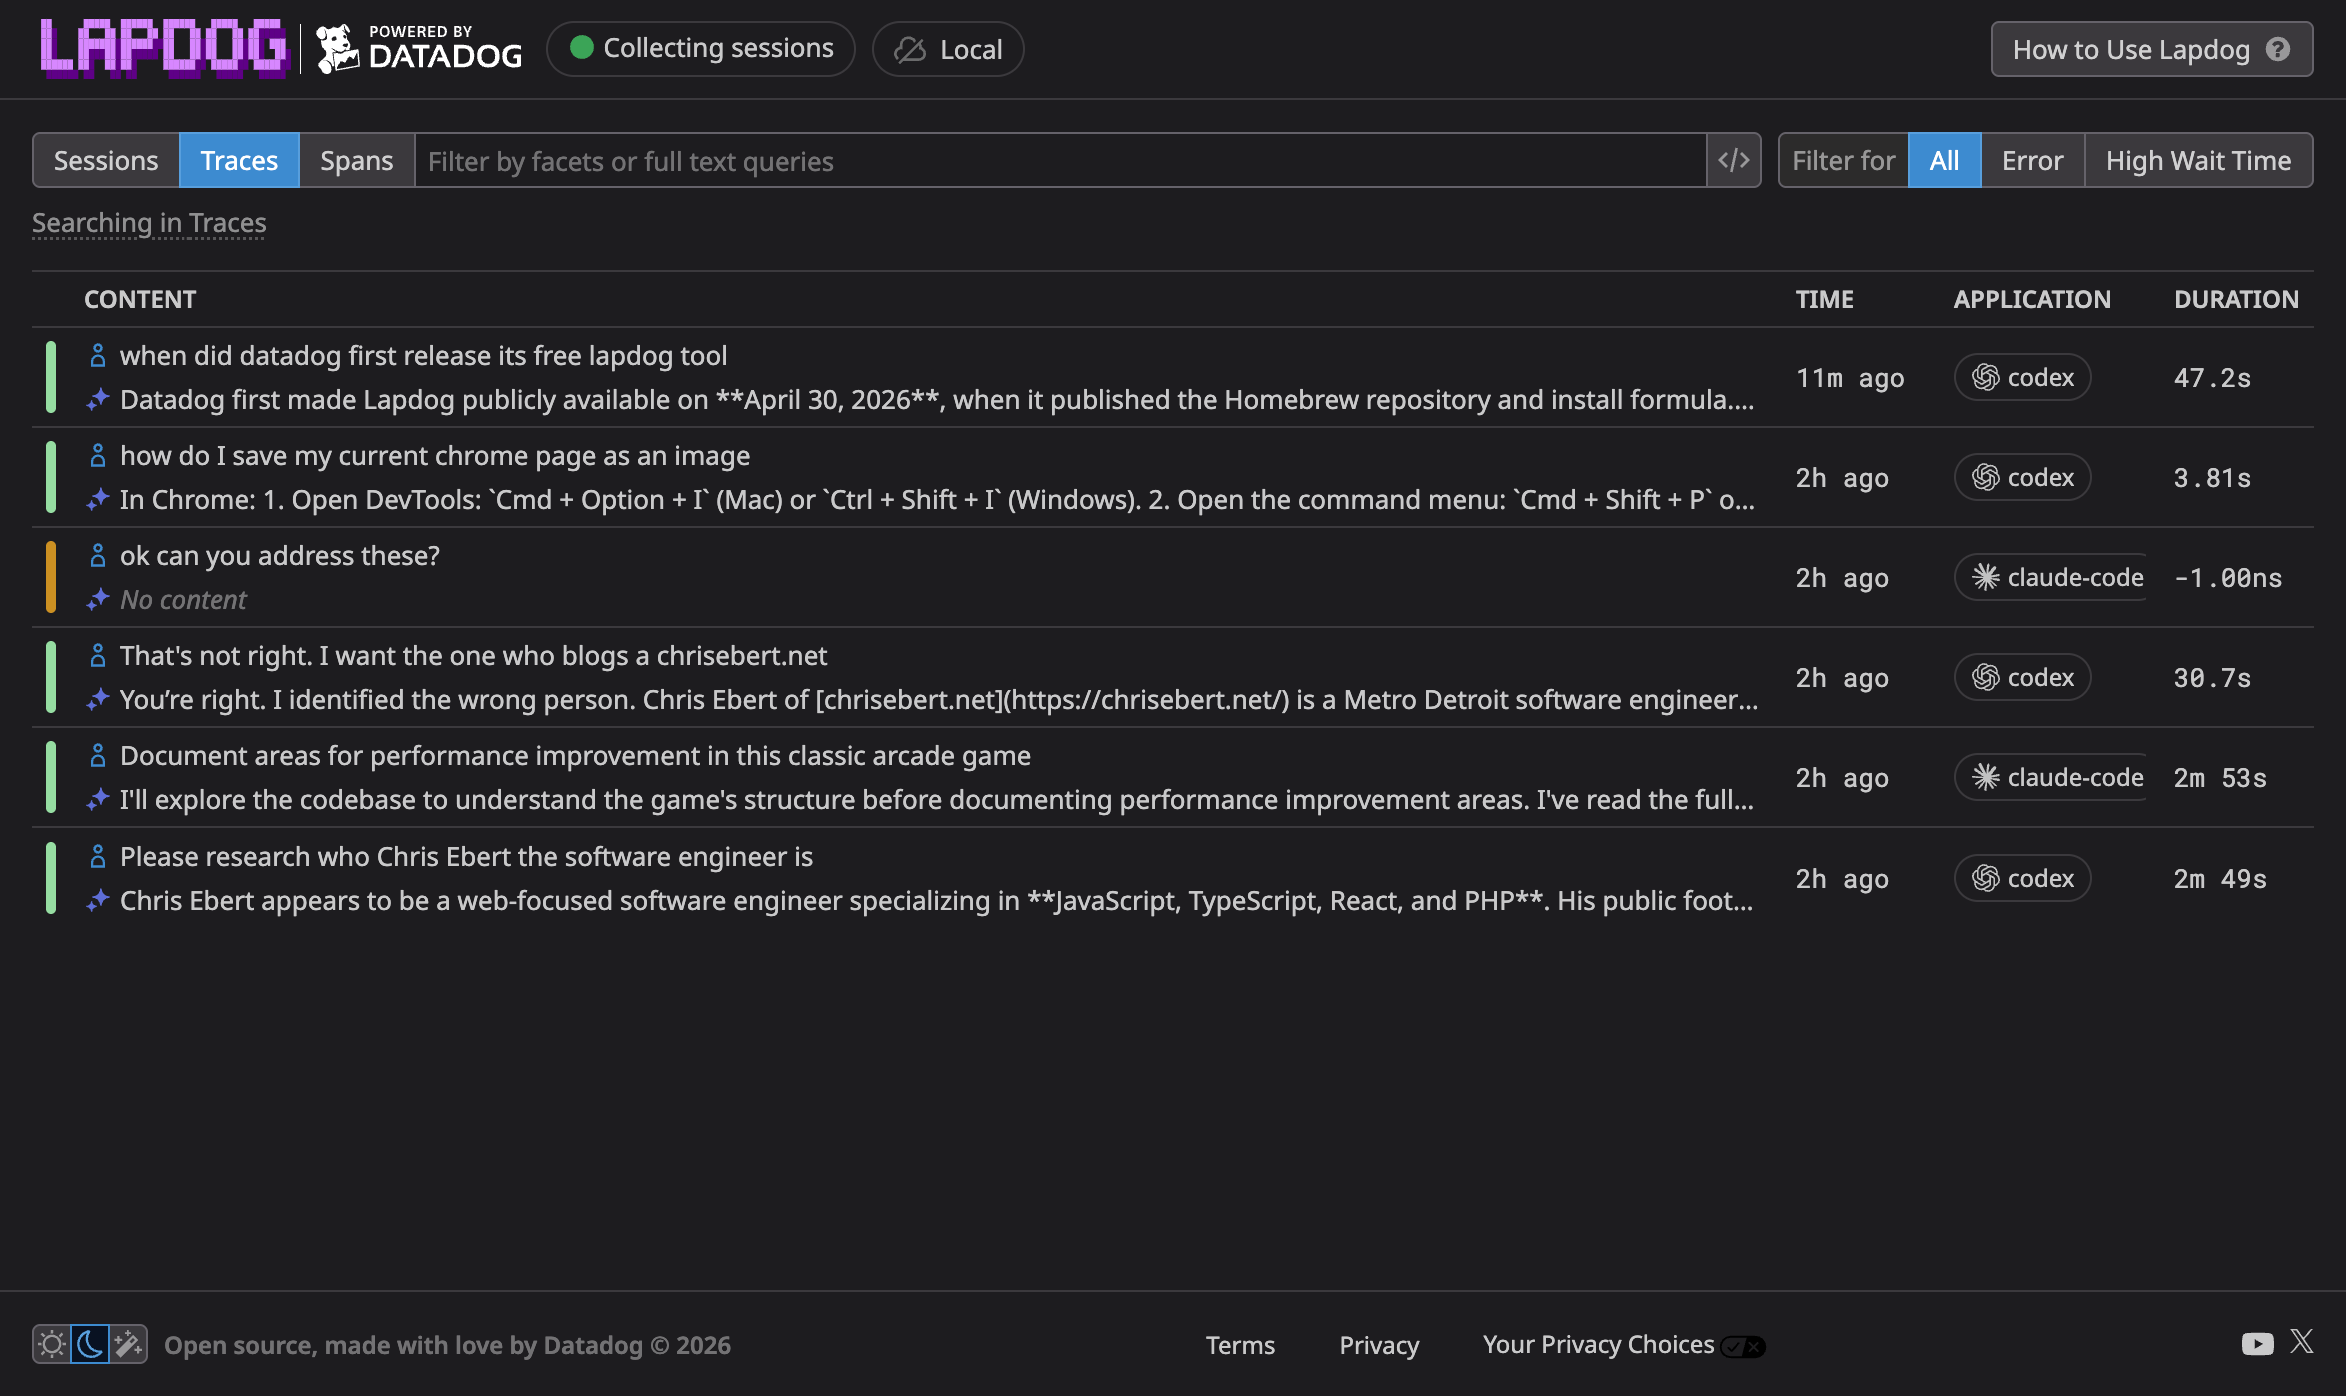Open trace 'how do I save my current chrome page'
The image size is (2346, 1396).
[x=1172, y=477]
